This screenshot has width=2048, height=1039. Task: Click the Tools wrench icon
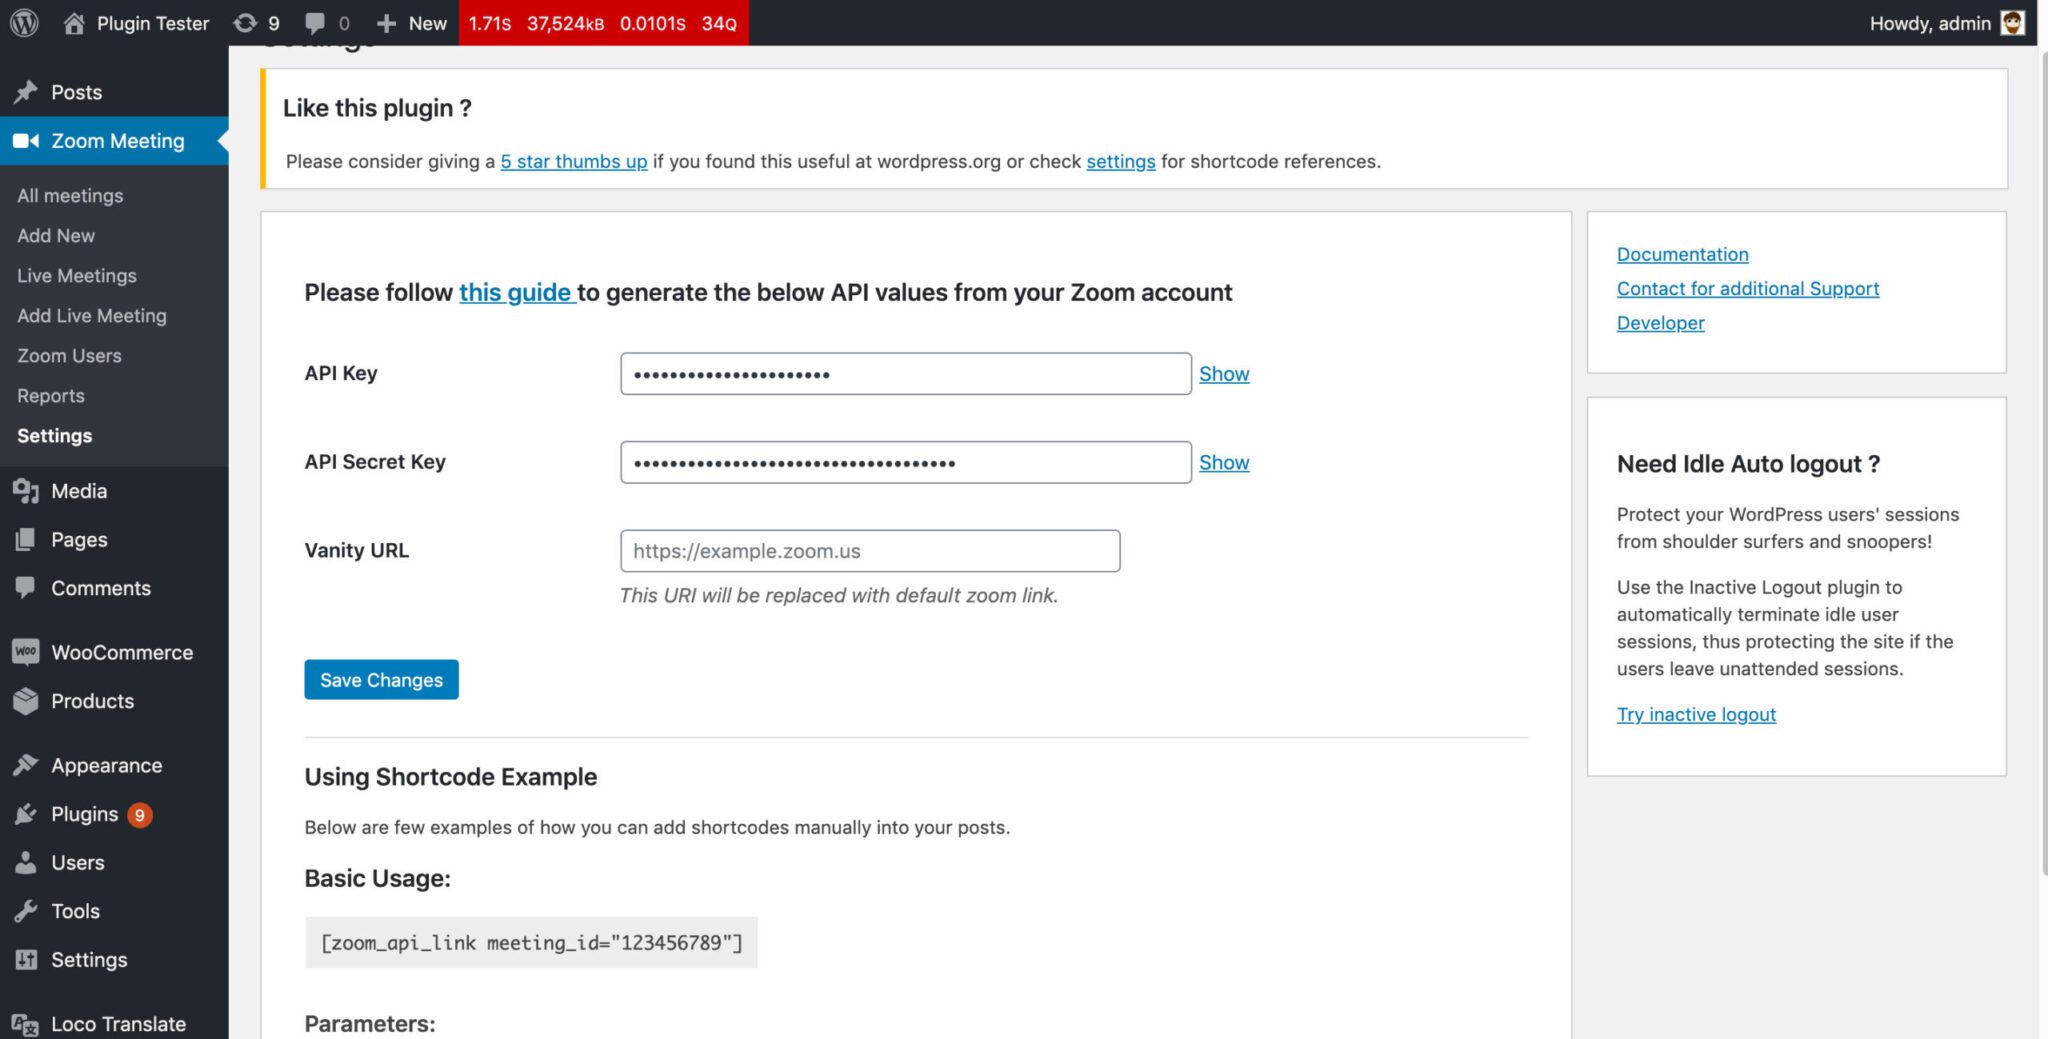[x=26, y=911]
